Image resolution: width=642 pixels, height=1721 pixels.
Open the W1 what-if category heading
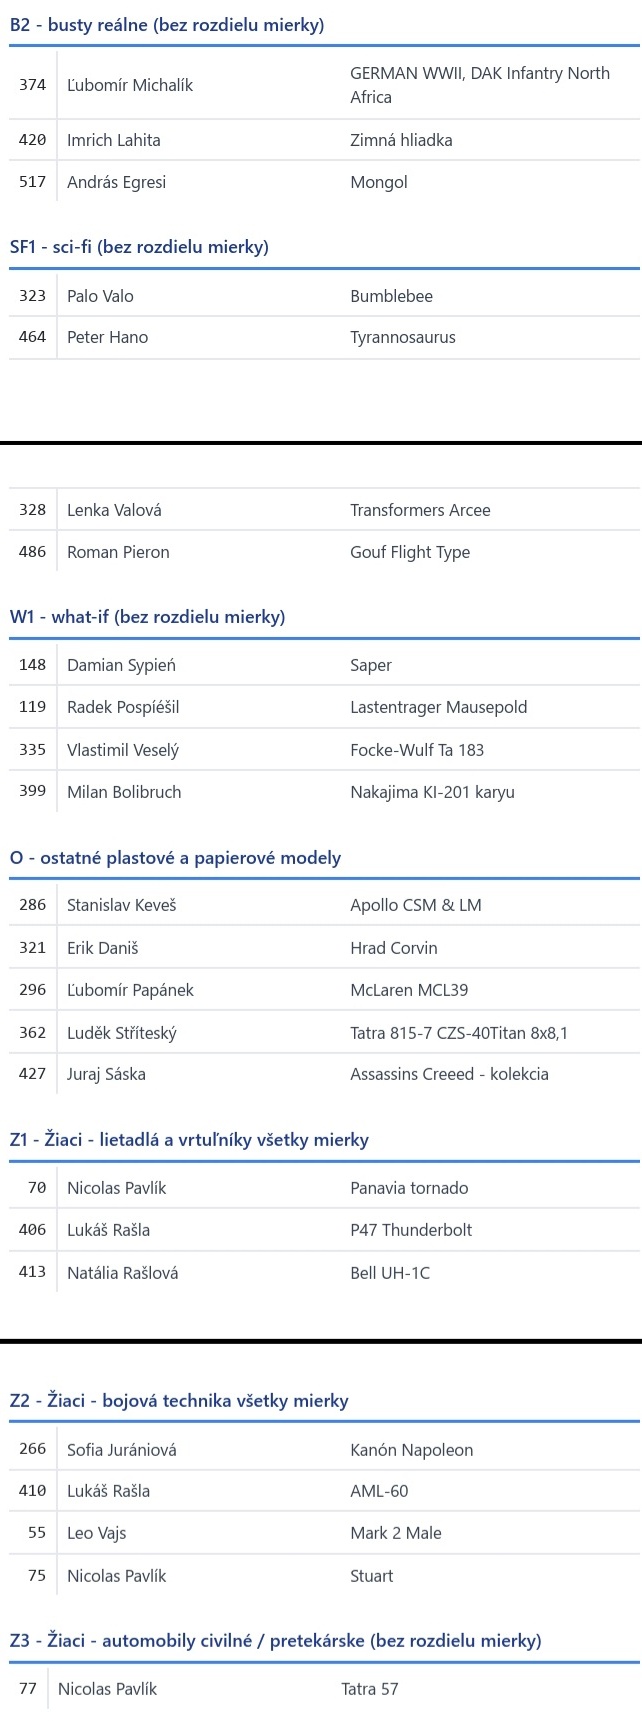click(147, 617)
